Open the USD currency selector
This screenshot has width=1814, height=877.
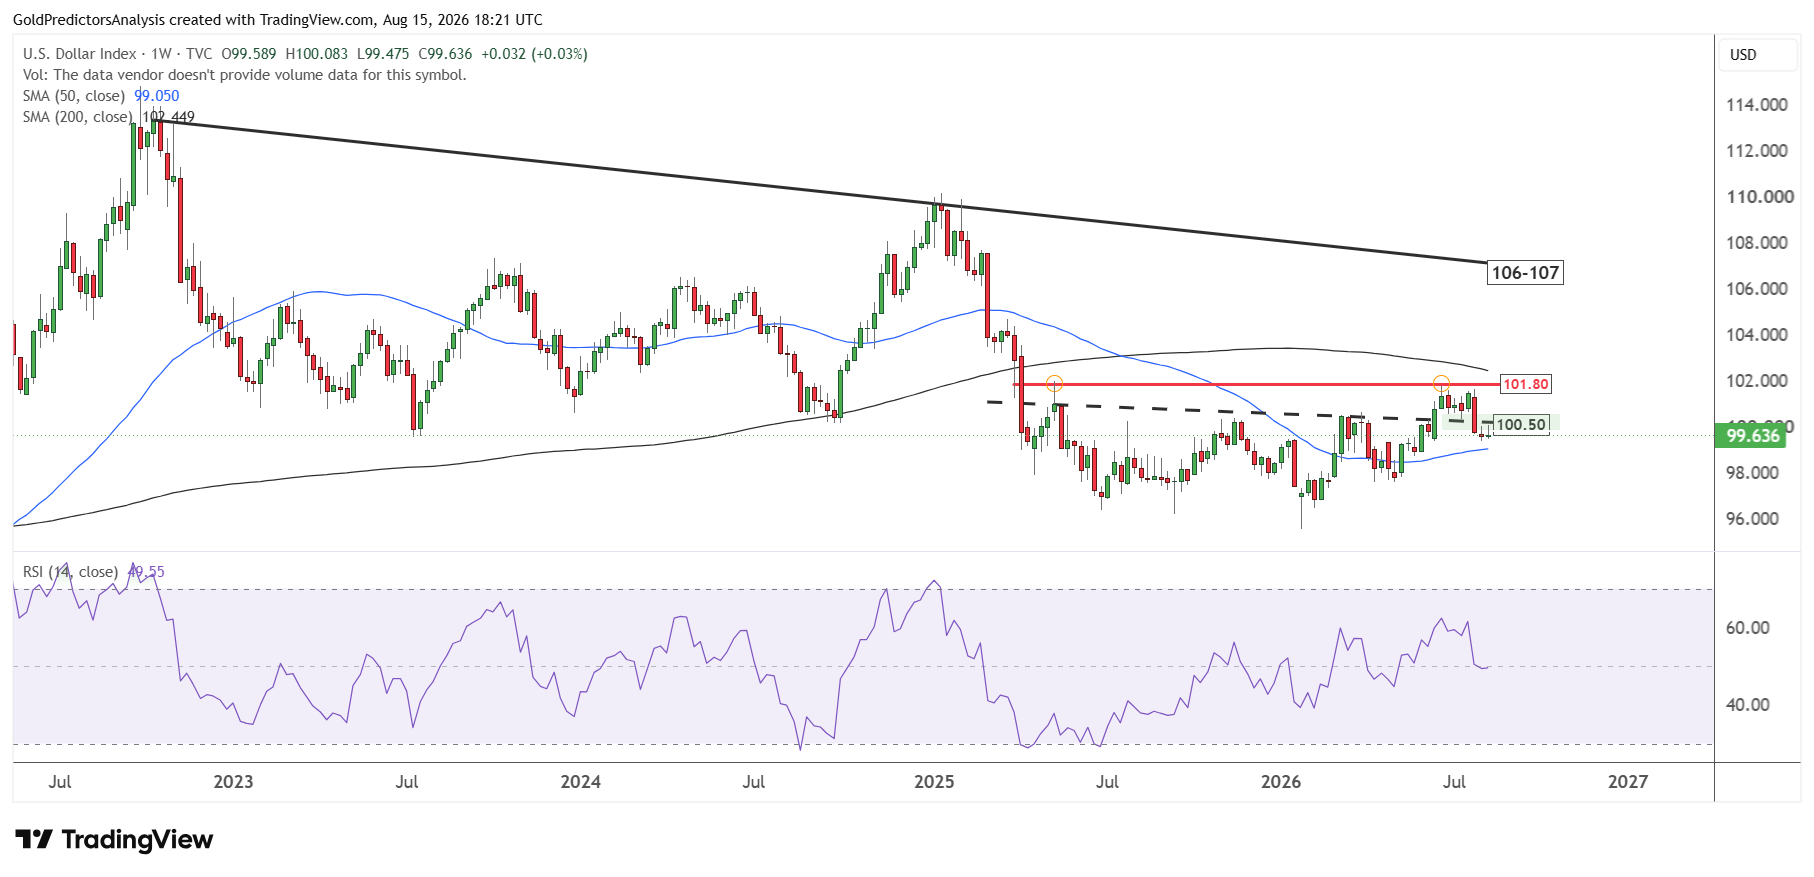point(1757,55)
